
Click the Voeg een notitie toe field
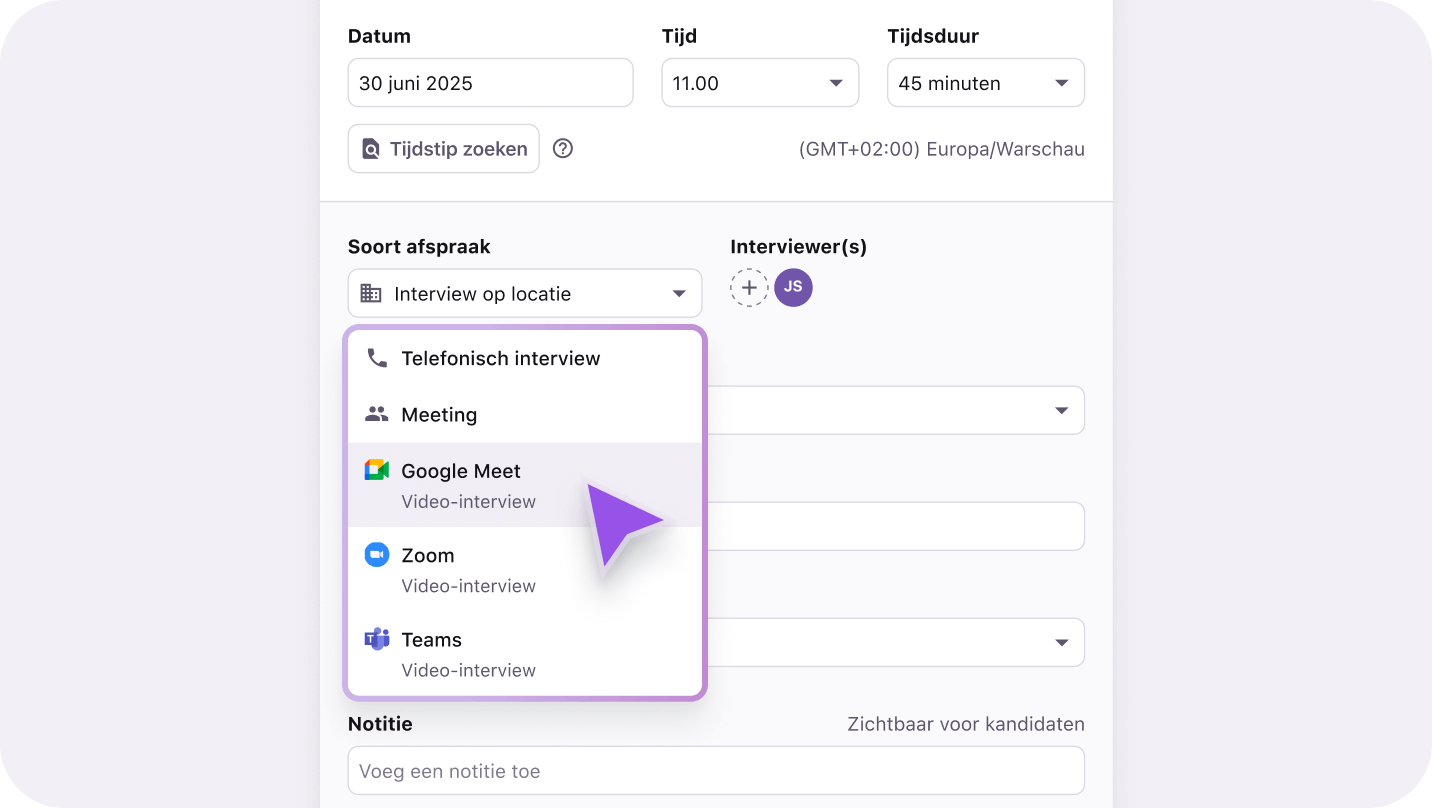(716, 770)
